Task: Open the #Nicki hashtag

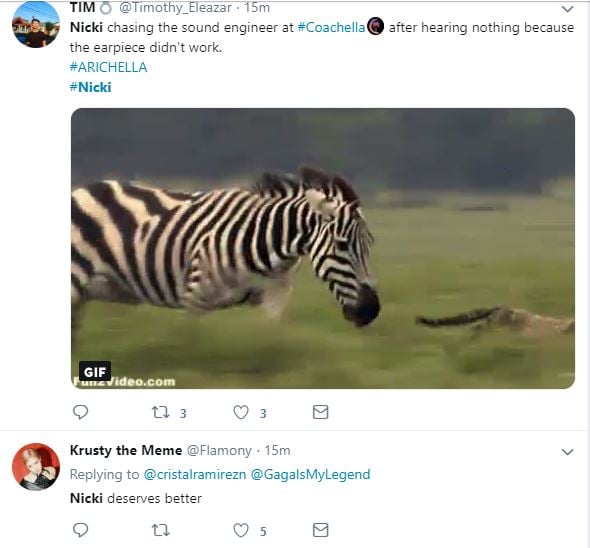Action: click(91, 87)
